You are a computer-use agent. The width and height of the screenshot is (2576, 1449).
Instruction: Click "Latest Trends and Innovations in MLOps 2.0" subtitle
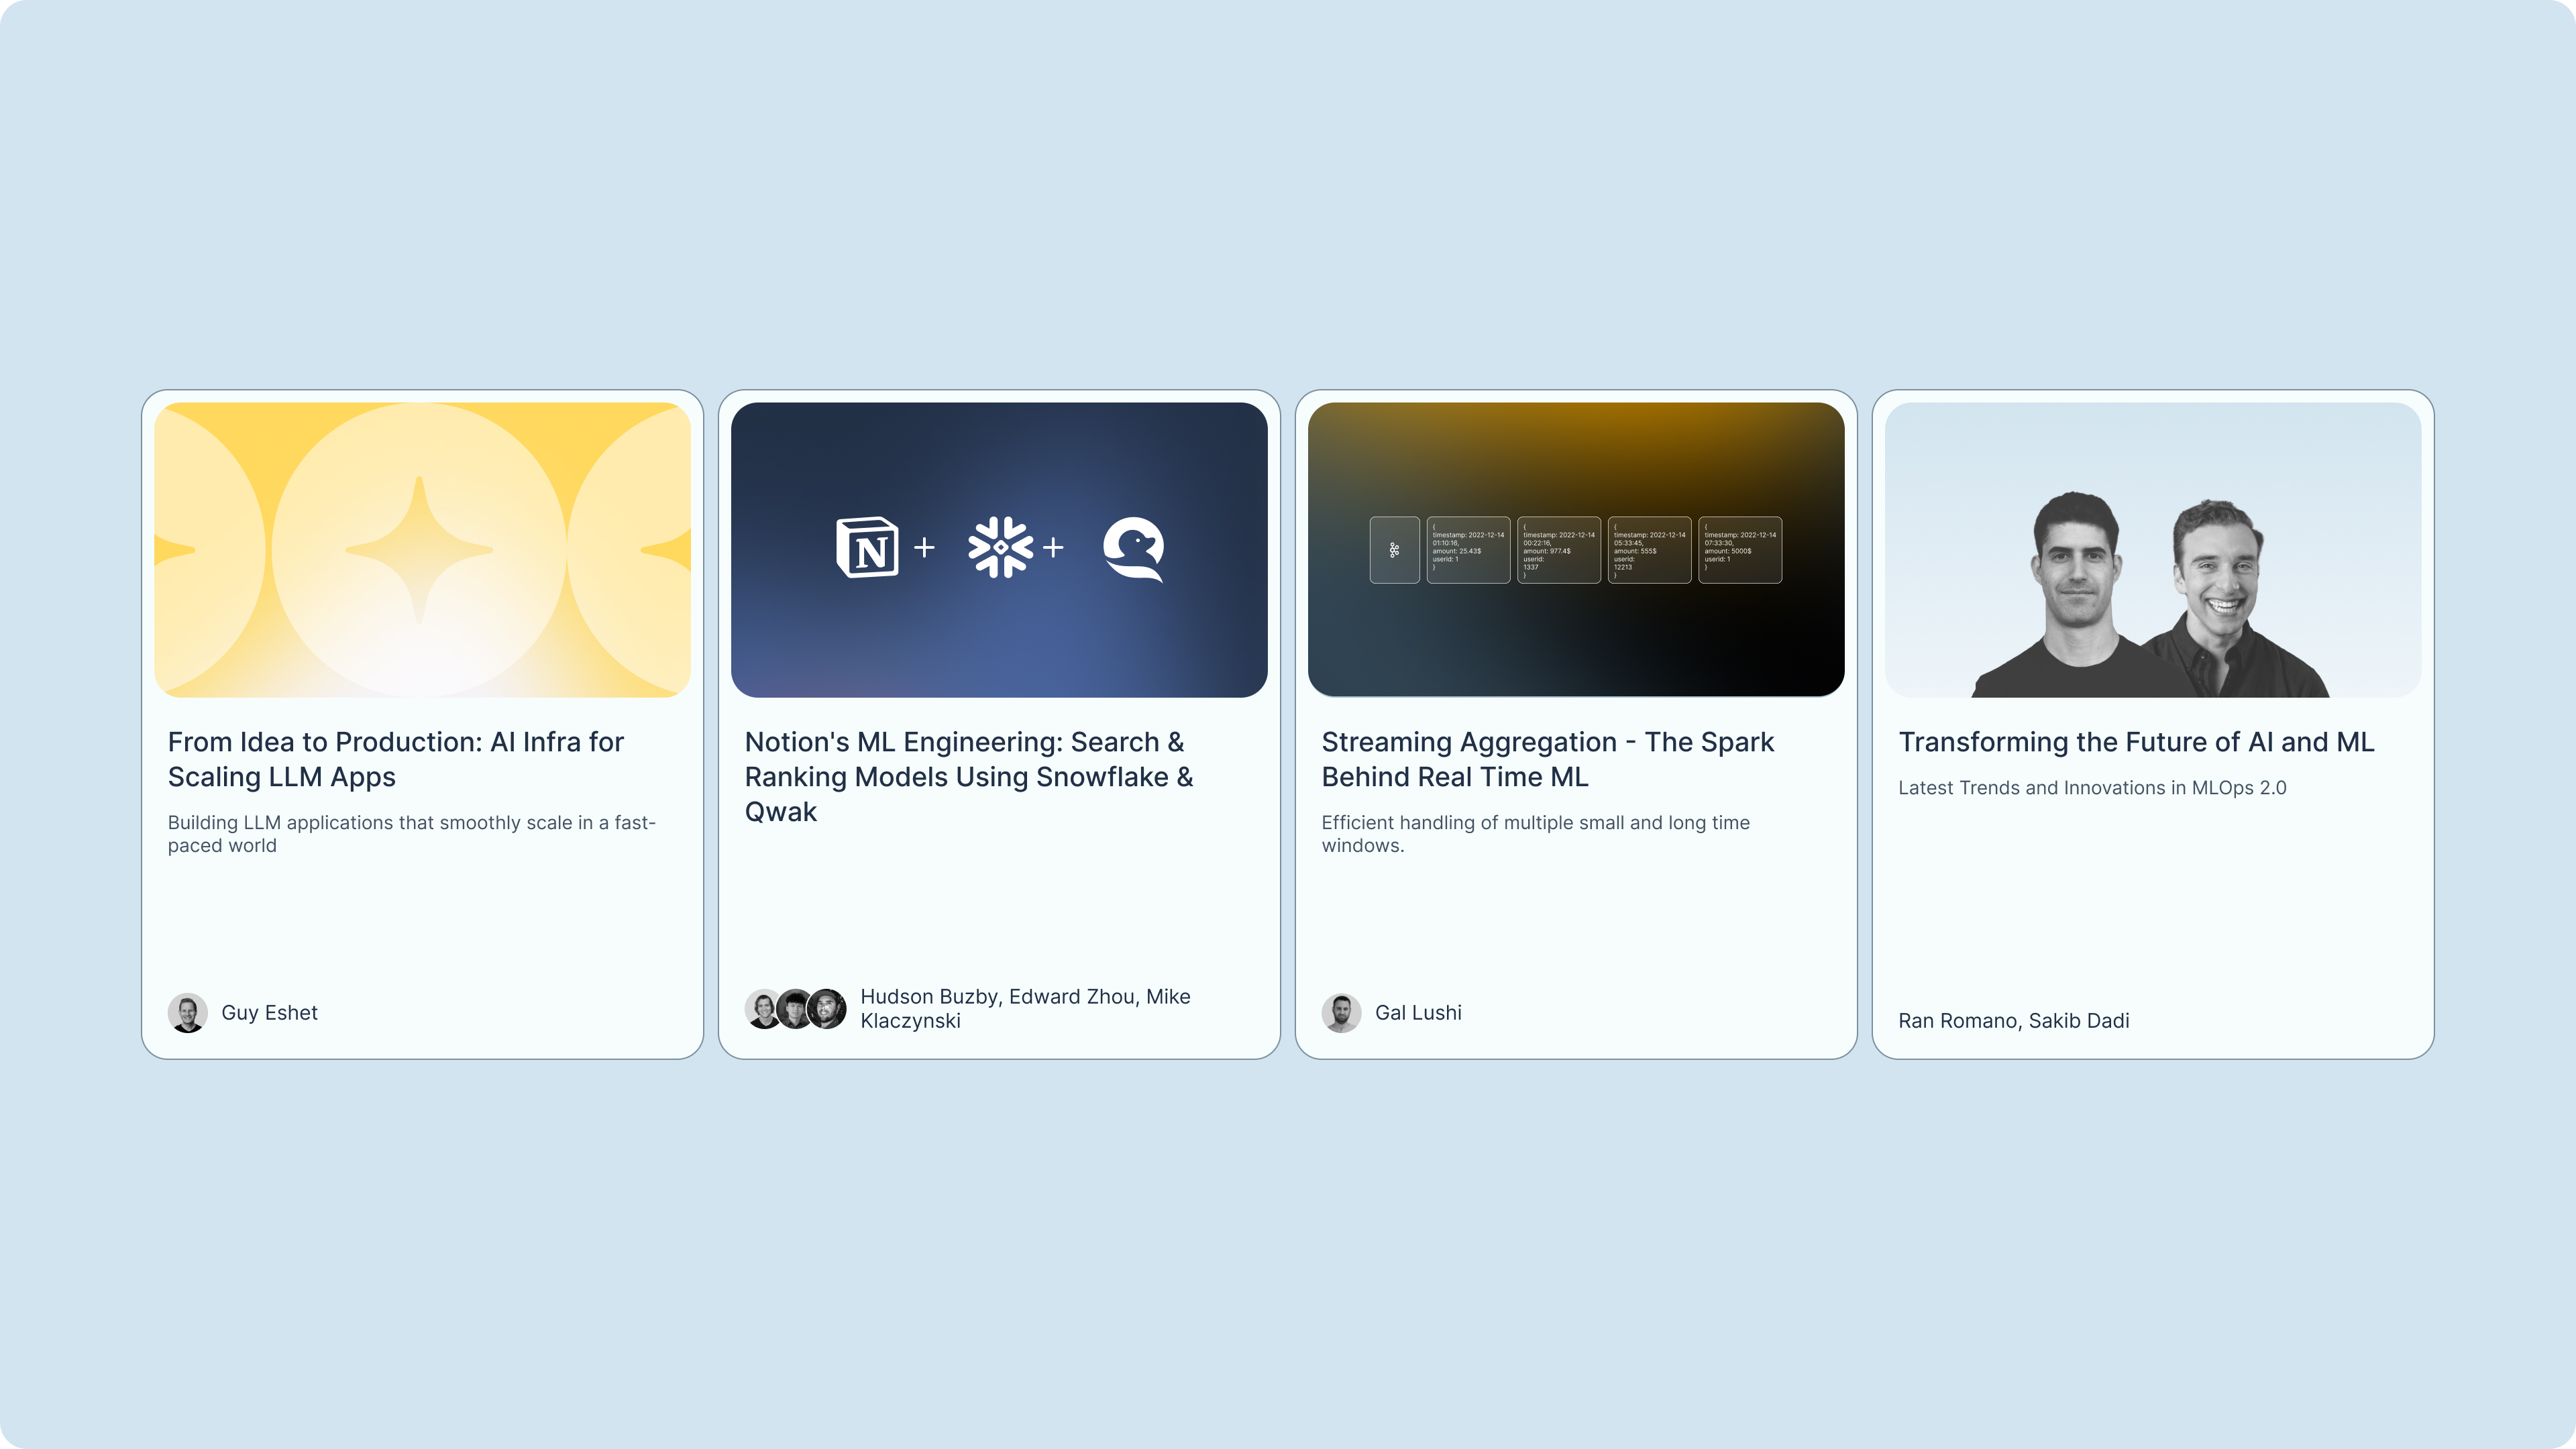(x=2093, y=788)
